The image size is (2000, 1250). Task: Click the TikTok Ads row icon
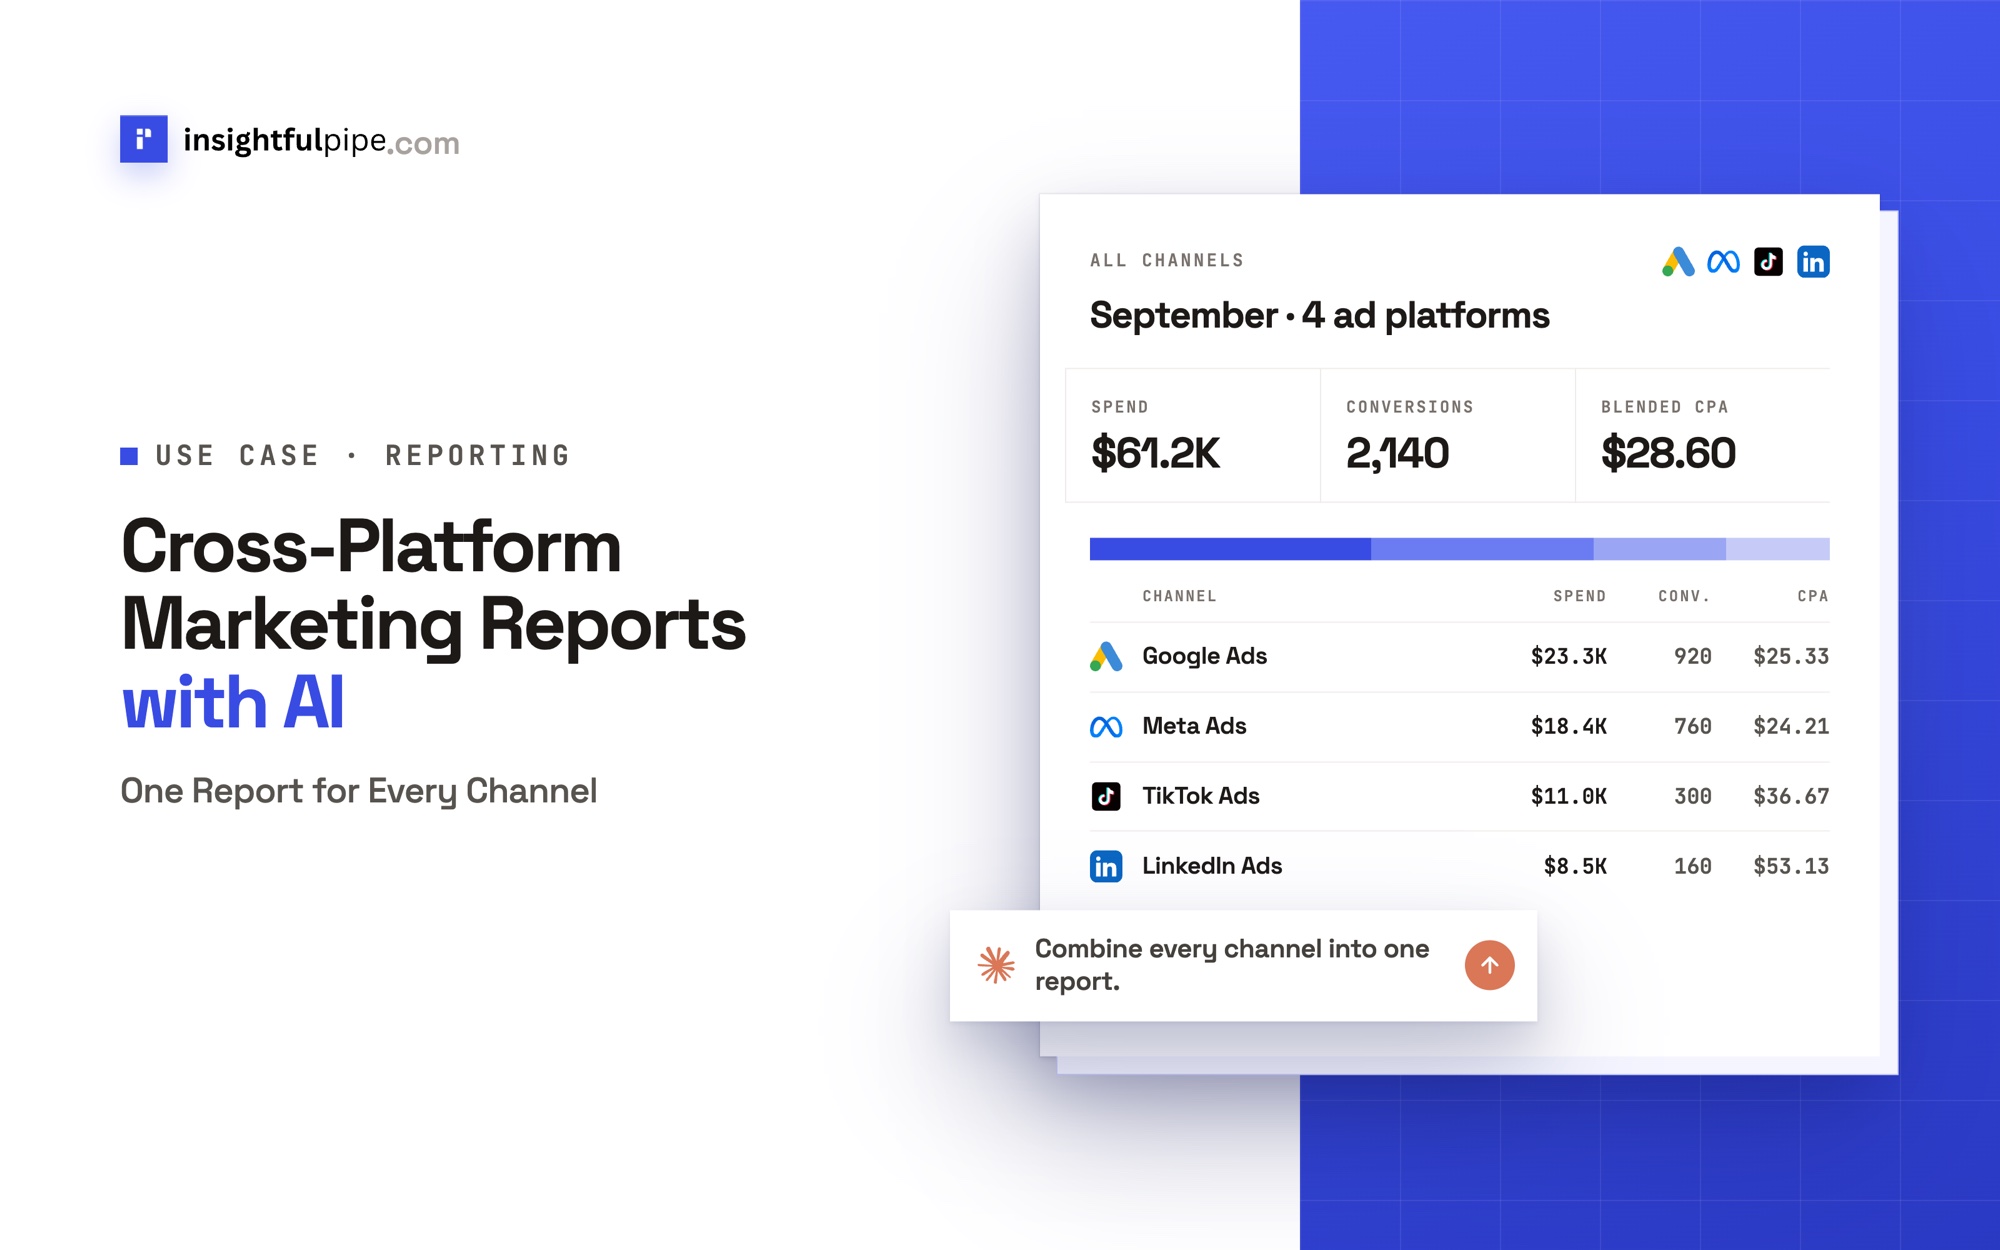pyautogui.click(x=1106, y=796)
